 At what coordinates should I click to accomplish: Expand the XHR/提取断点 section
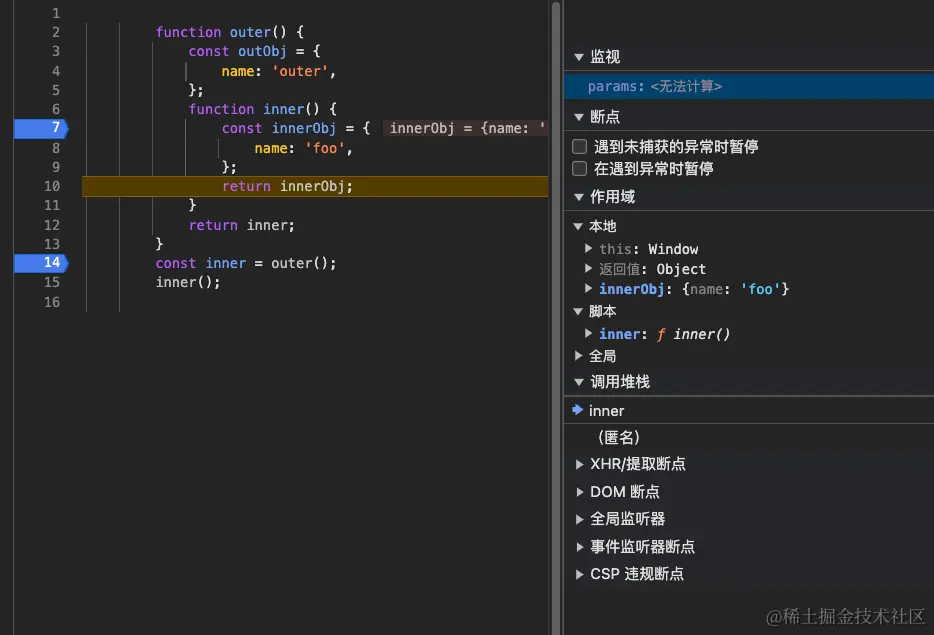(580, 464)
